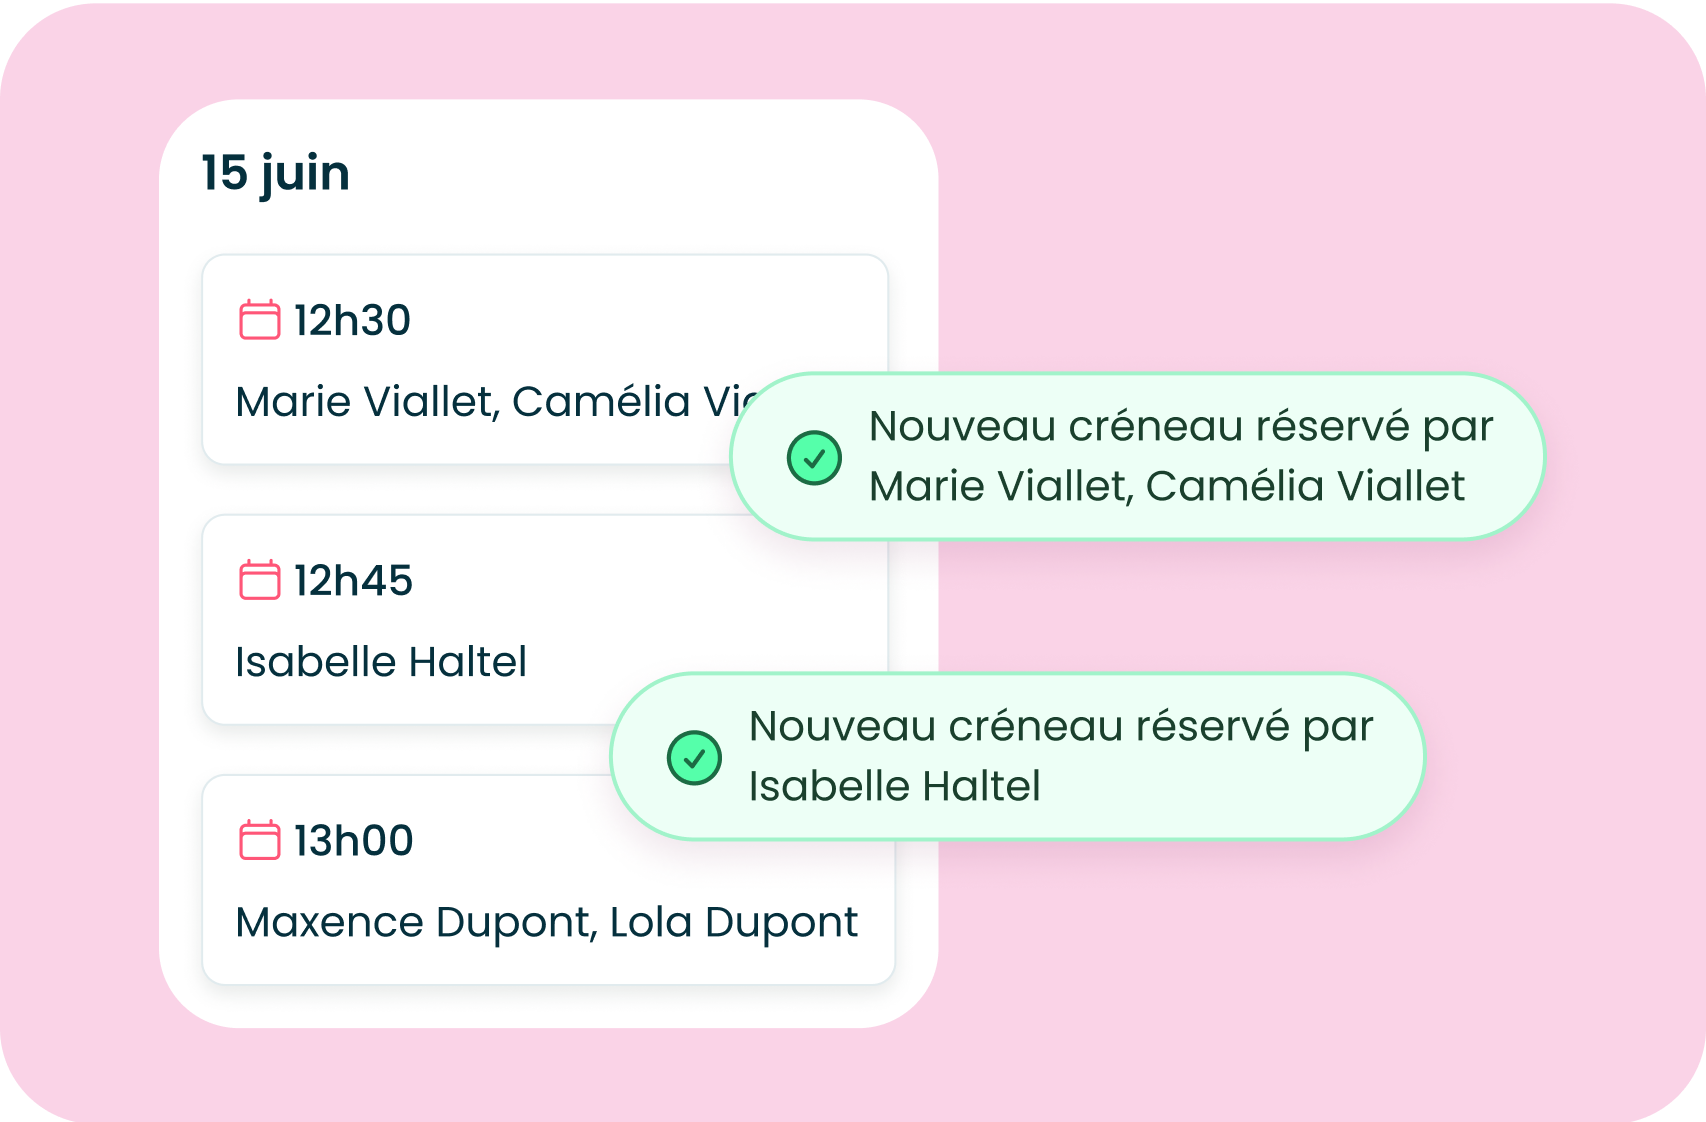Viewport: 1706px width, 1122px height.
Task: Click green checkmark in Marie Viallet notification
Action: (814, 458)
